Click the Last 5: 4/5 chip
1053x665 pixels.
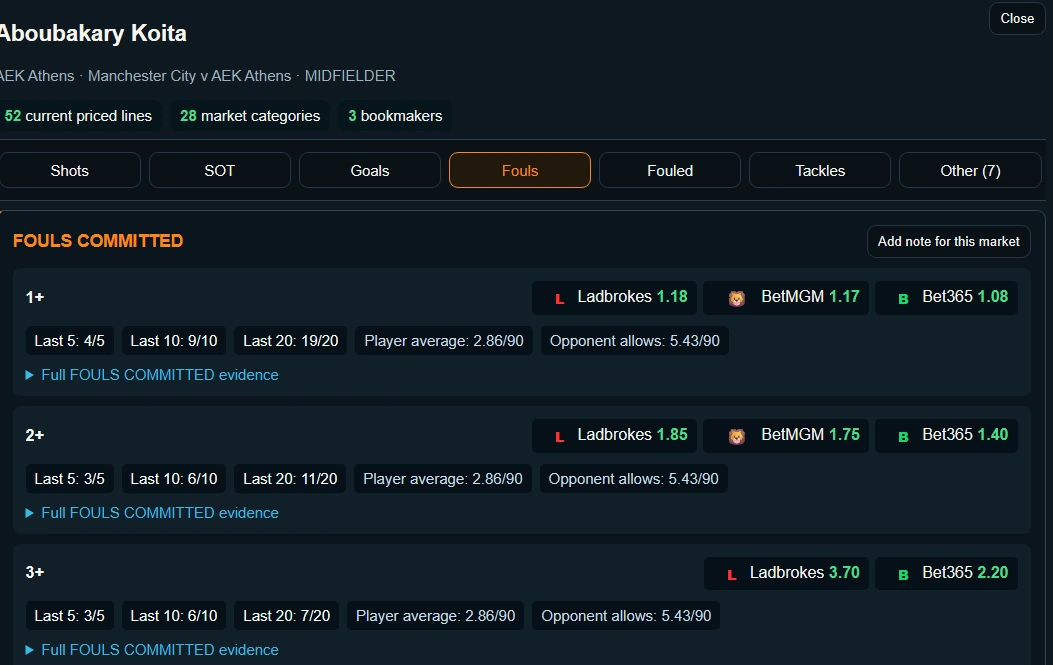click(x=69, y=341)
